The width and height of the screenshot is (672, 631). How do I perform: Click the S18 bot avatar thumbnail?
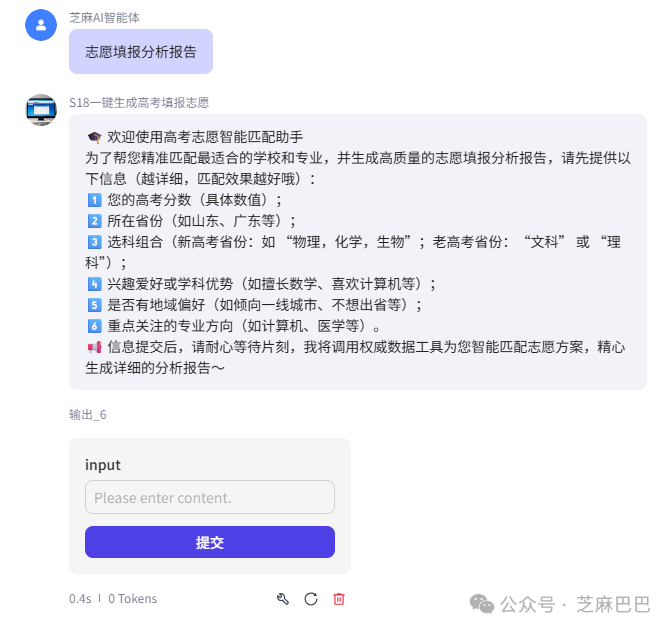(x=41, y=110)
